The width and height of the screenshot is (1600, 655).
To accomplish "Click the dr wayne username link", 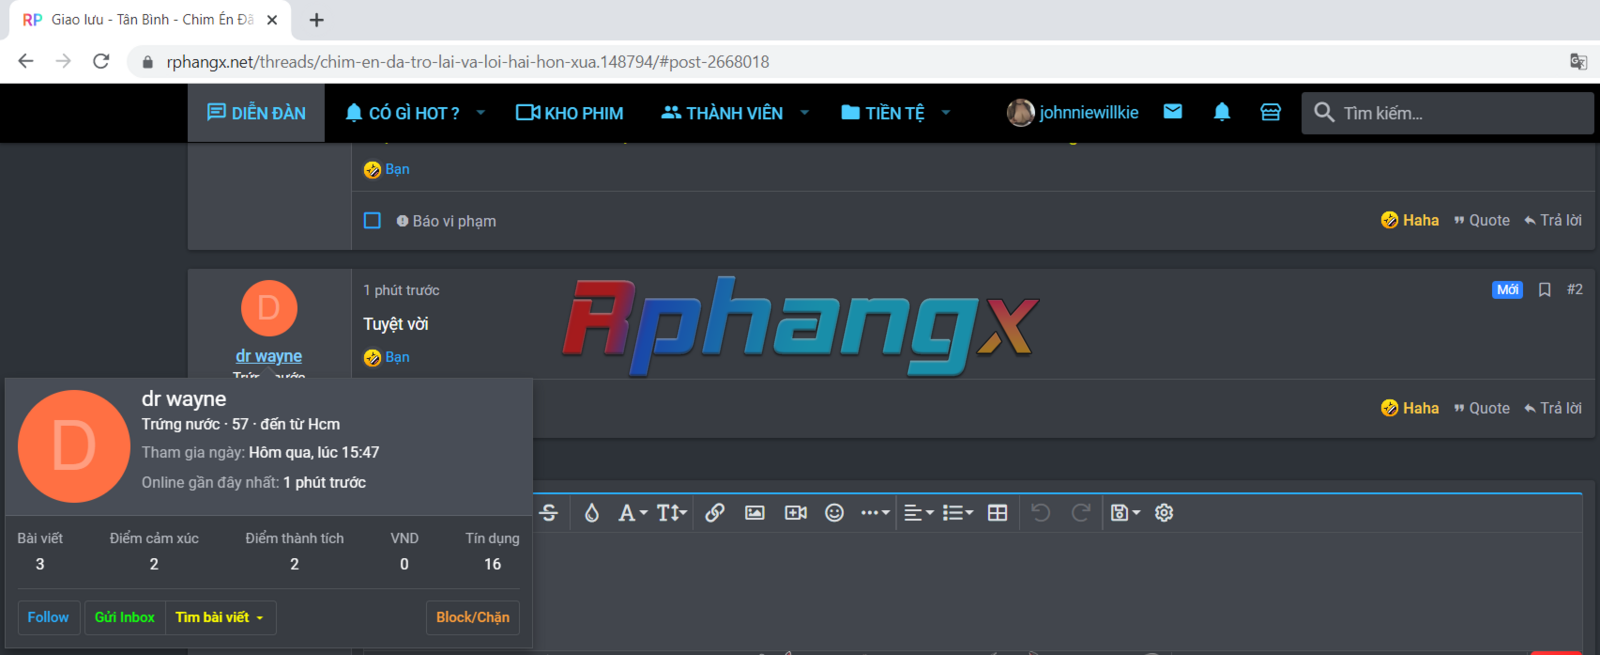I will (x=269, y=356).
